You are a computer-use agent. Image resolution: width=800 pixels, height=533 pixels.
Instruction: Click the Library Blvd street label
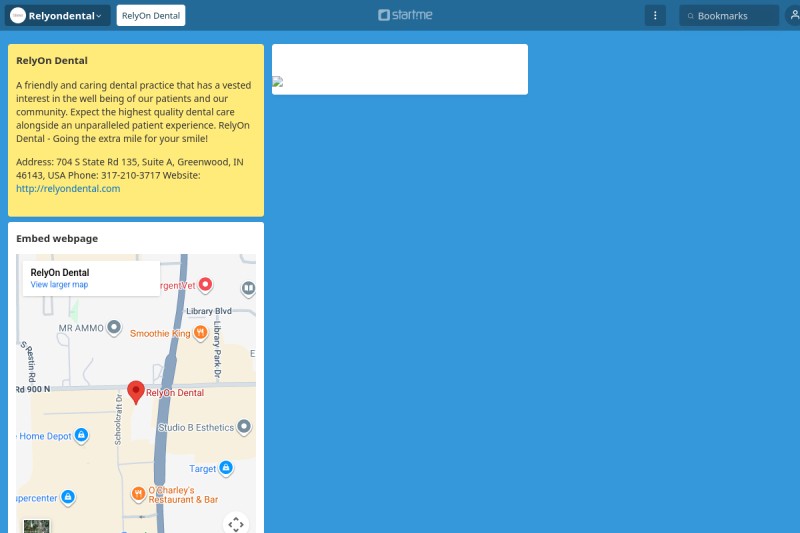(209, 311)
